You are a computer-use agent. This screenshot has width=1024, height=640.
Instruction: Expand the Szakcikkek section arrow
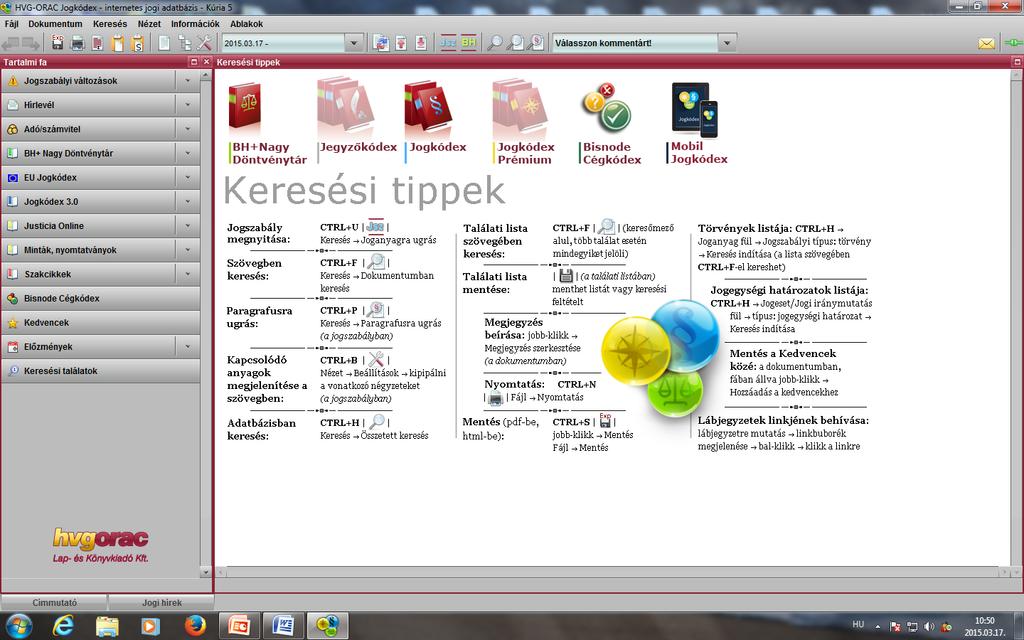[188, 274]
